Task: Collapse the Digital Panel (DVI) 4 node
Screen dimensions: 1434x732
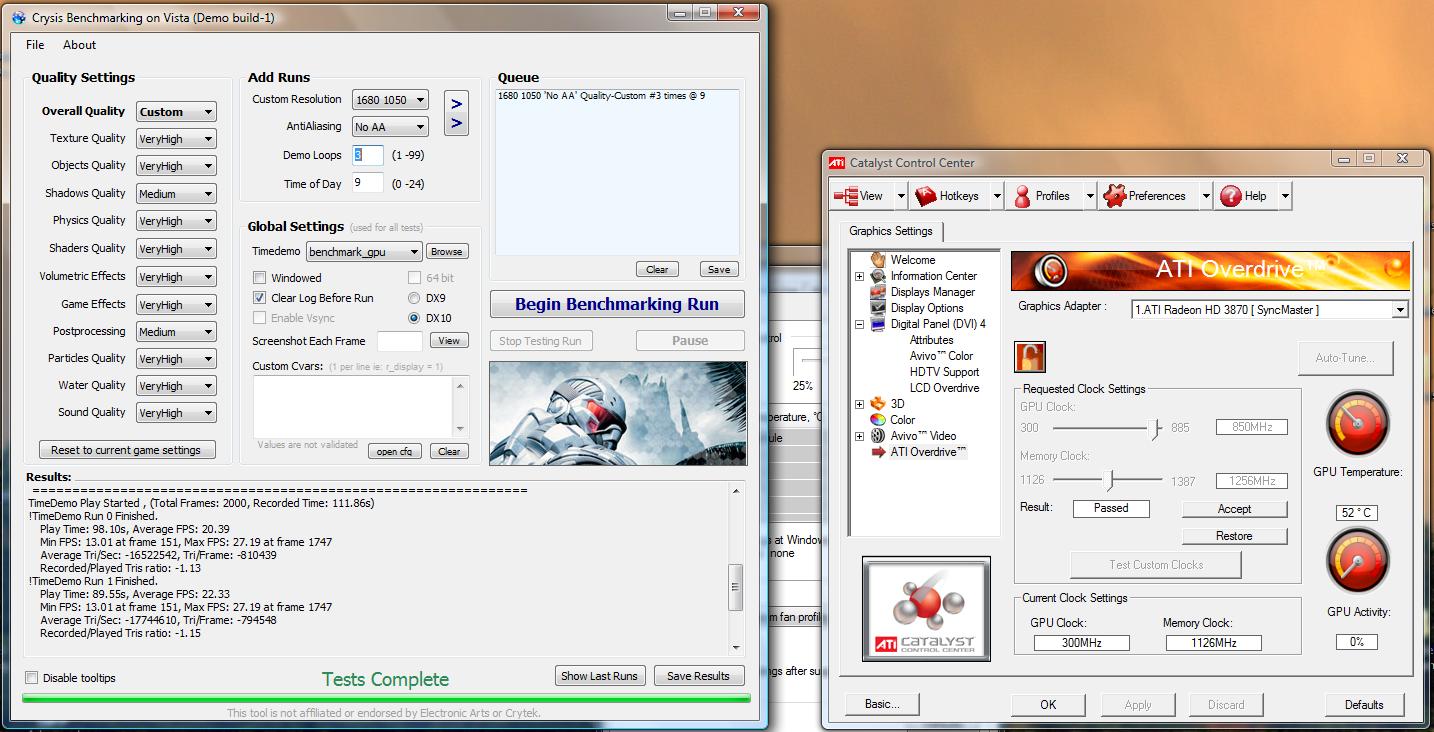Action: [859, 324]
